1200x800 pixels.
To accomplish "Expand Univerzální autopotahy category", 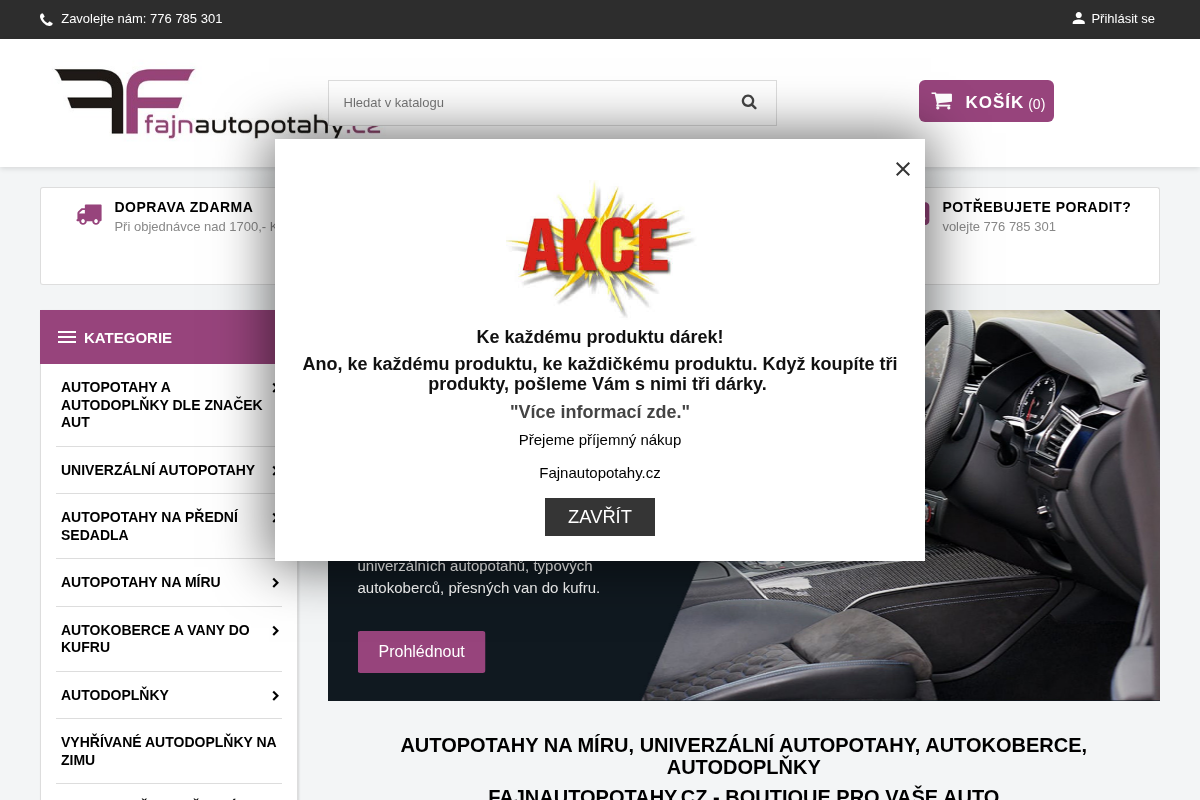I will tap(274, 470).
